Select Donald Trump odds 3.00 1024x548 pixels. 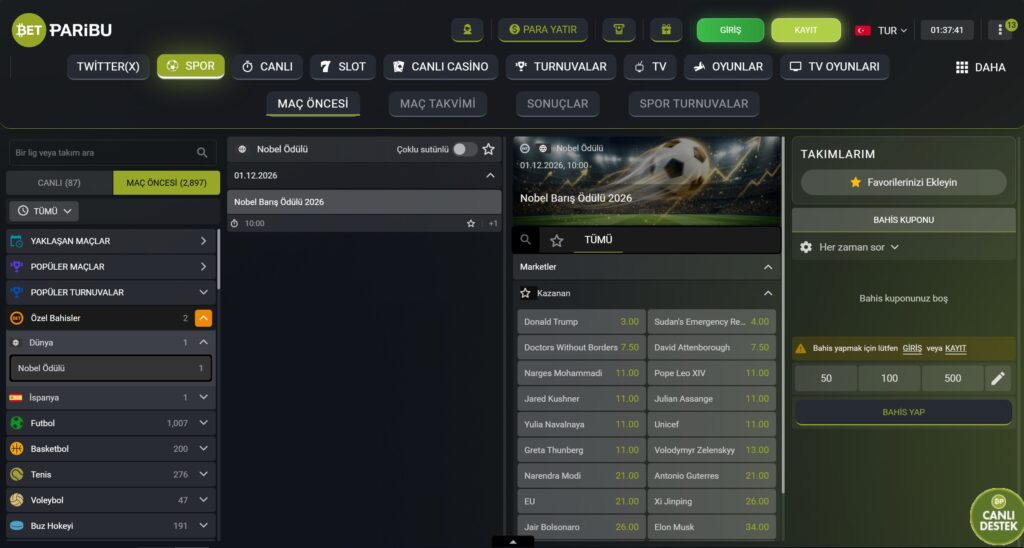pos(581,322)
